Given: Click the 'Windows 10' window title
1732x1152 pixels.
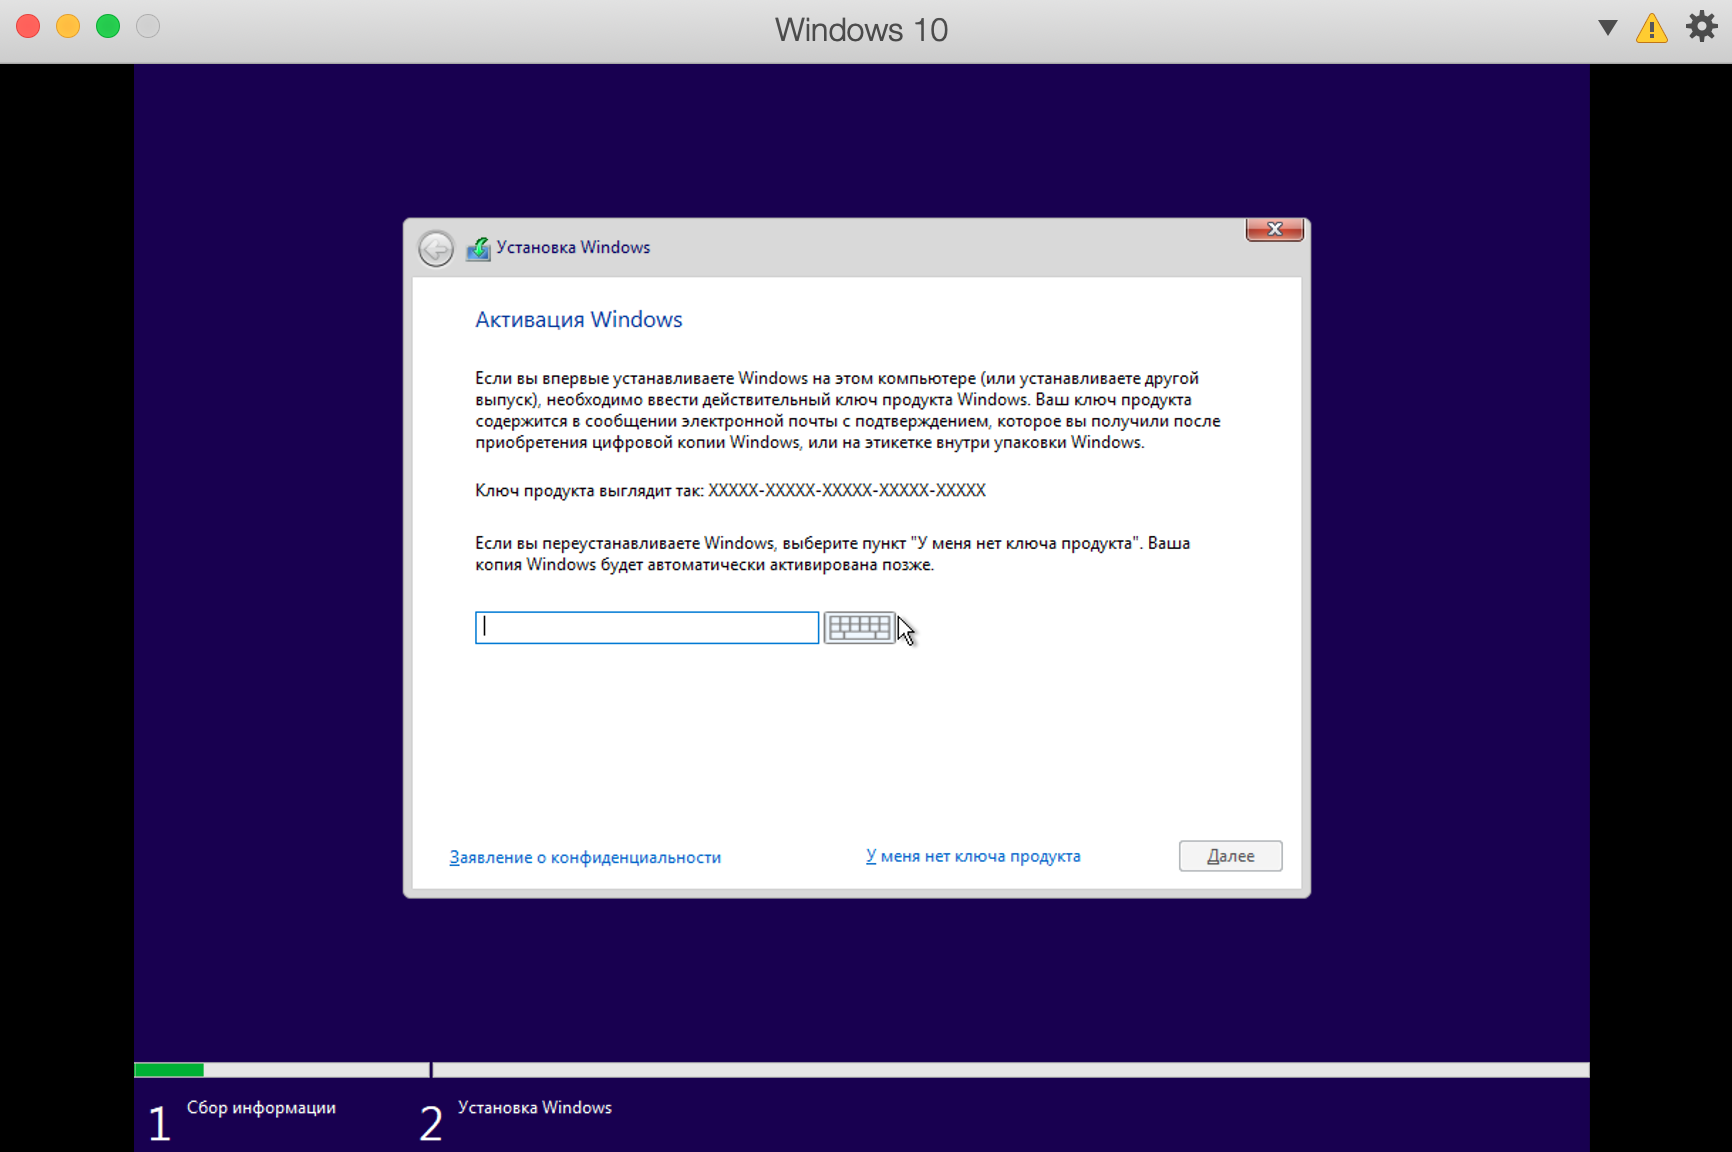Looking at the screenshot, I should [x=861, y=30].
